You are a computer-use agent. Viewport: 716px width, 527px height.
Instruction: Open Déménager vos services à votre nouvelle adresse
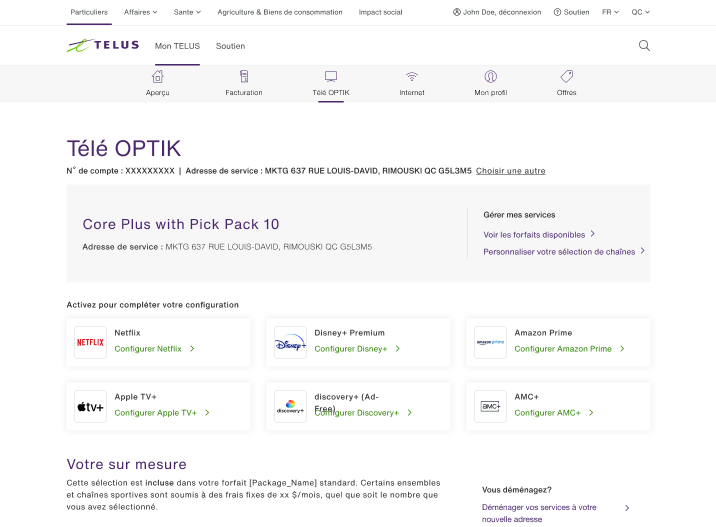click(539, 513)
